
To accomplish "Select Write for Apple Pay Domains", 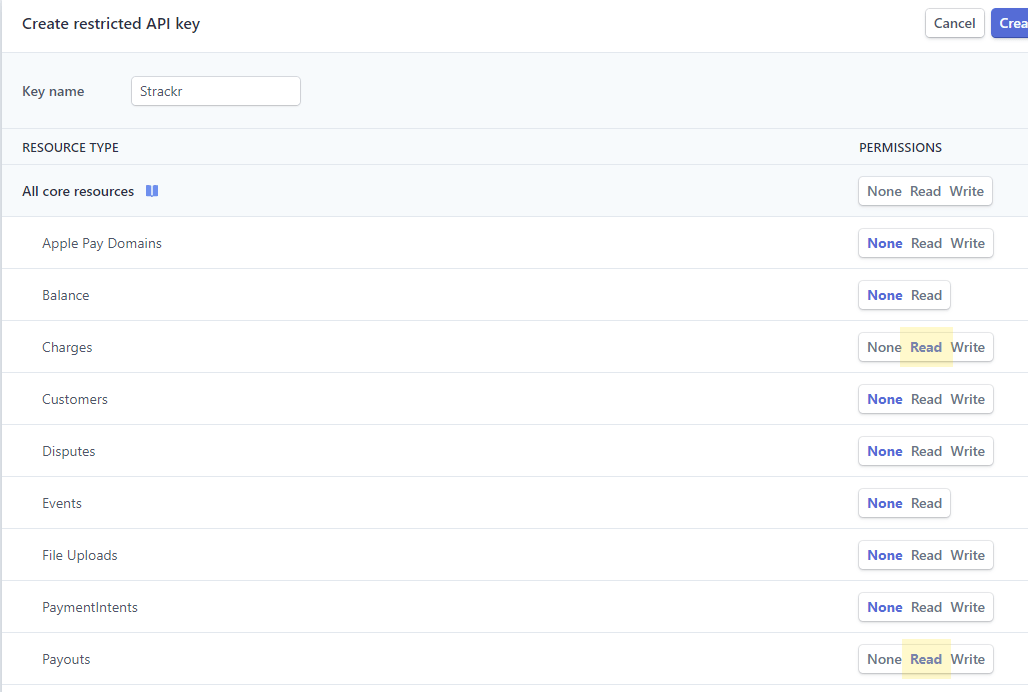I will (x=968, y=243).
